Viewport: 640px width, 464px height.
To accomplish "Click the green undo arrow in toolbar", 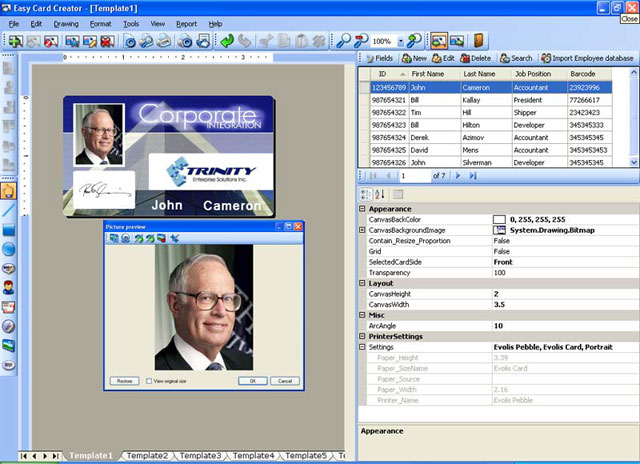I will tap(227, 41).
